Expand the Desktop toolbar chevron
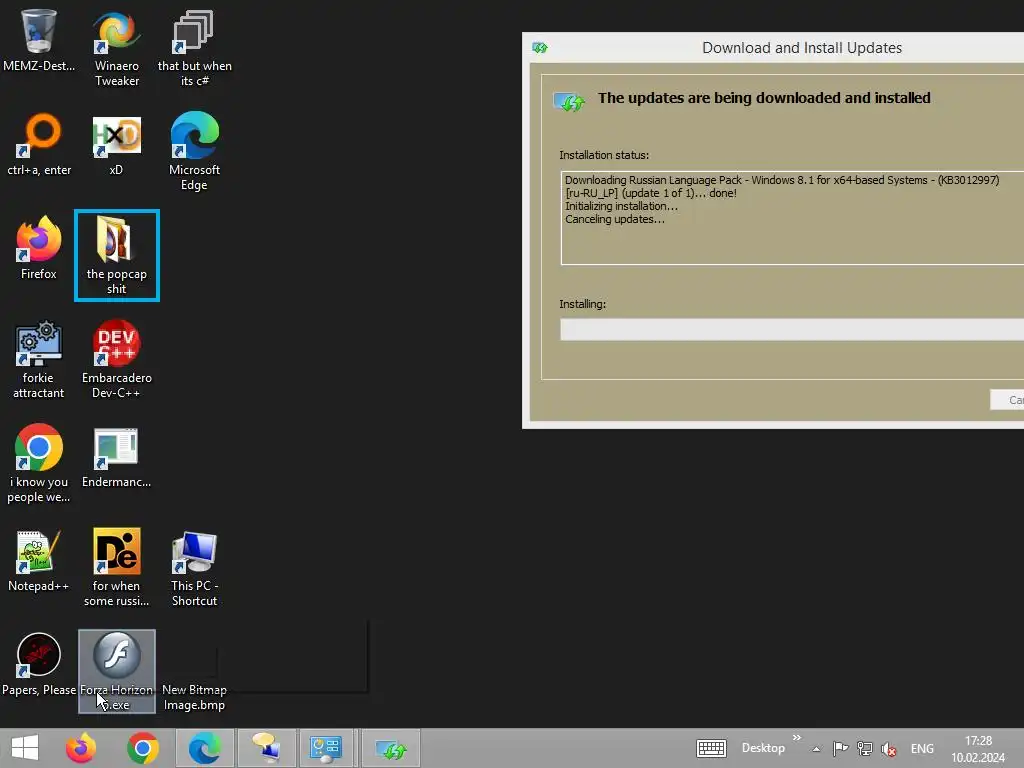The width and height of the screenshot is (1024, 768). [x=797, y=738]
